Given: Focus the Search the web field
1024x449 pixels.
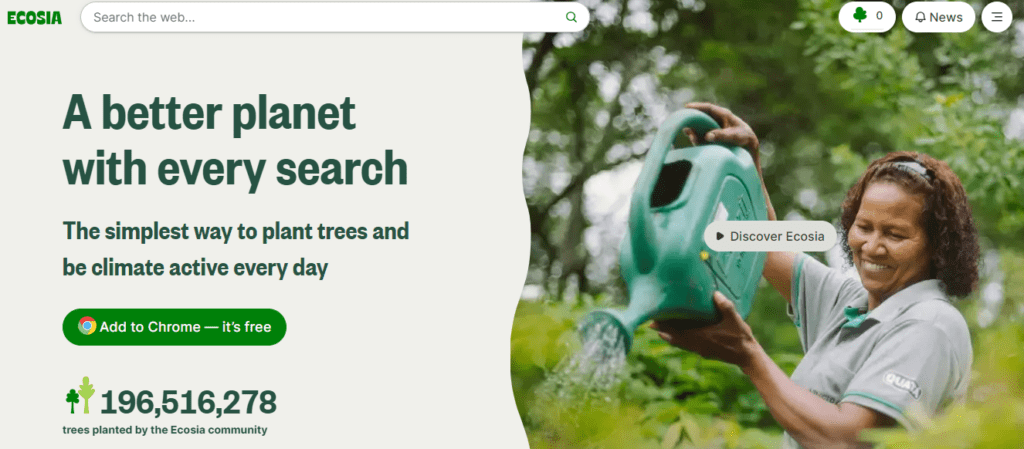Looking at the screenshot, I should pos(335,18).
